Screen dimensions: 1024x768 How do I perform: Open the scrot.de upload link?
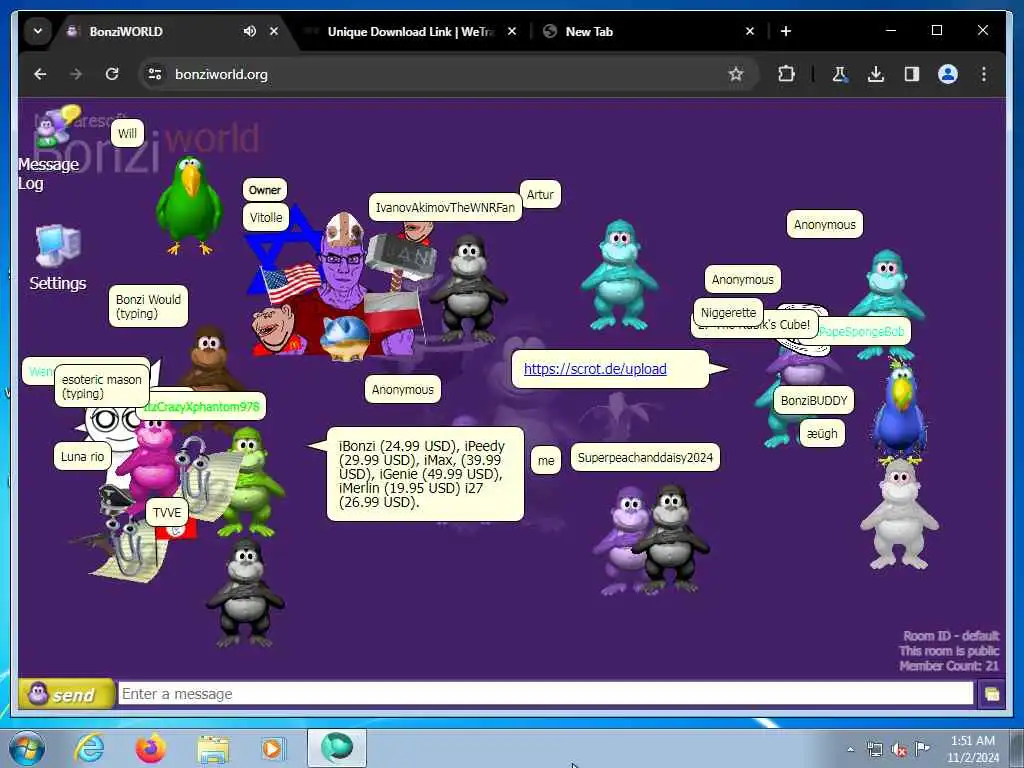[x=595, y=369]
